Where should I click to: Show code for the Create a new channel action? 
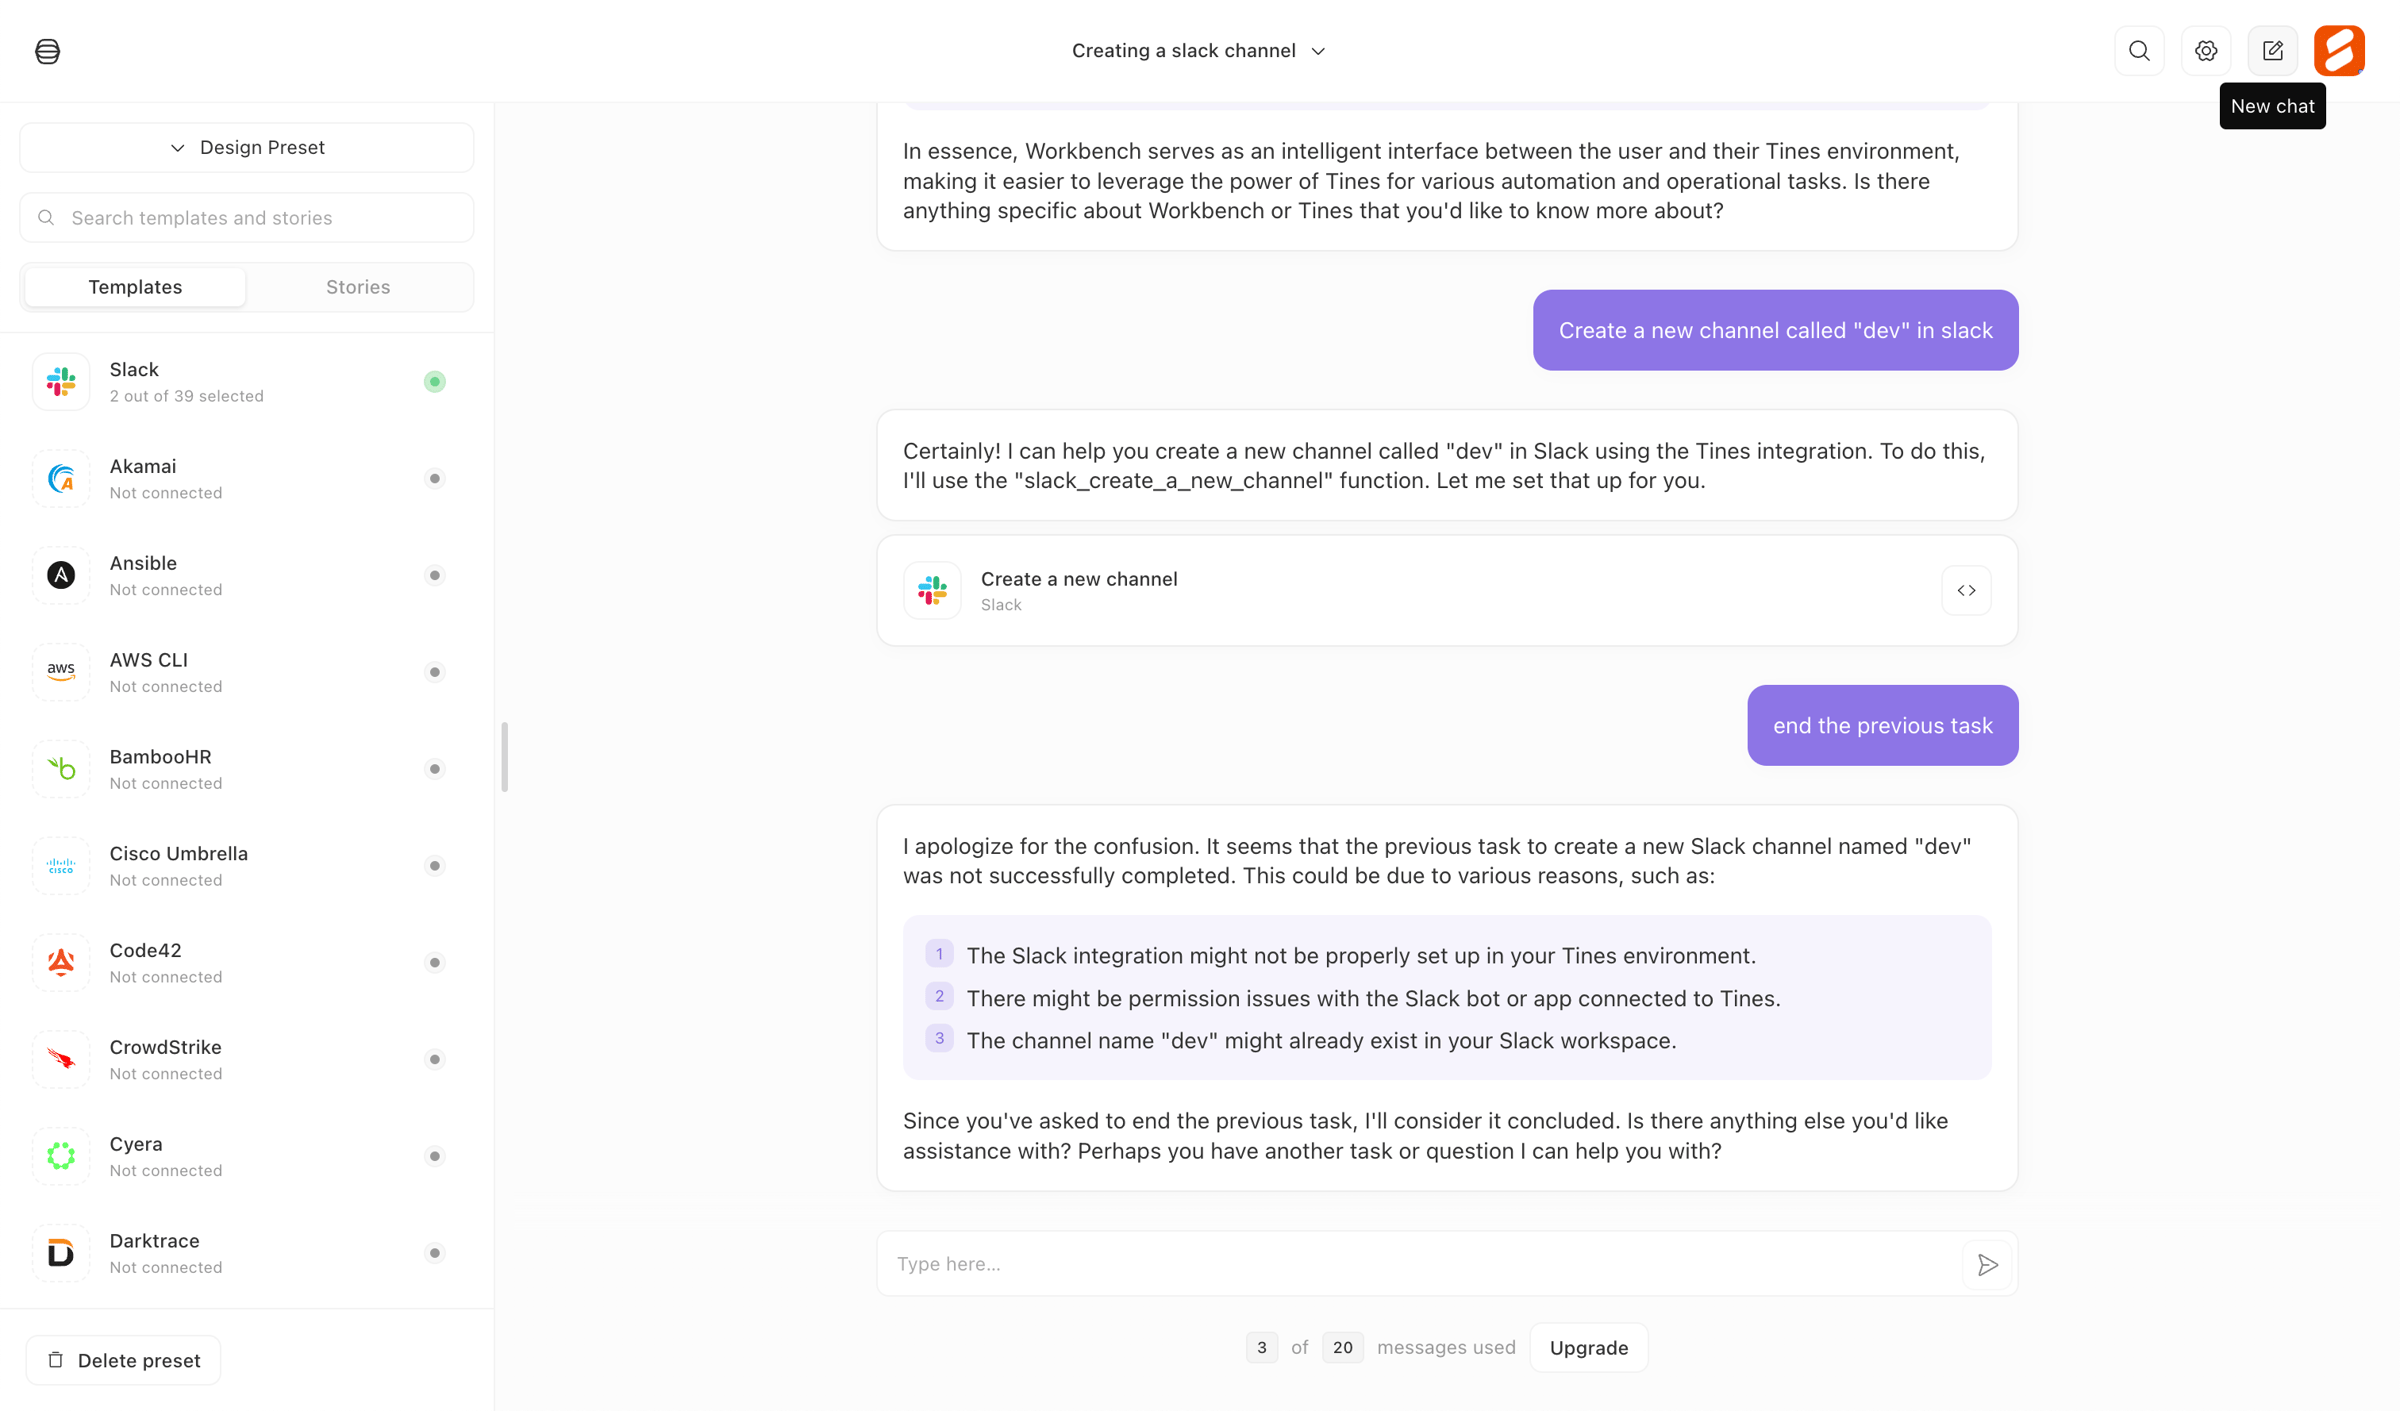(x=1966, y=590)
